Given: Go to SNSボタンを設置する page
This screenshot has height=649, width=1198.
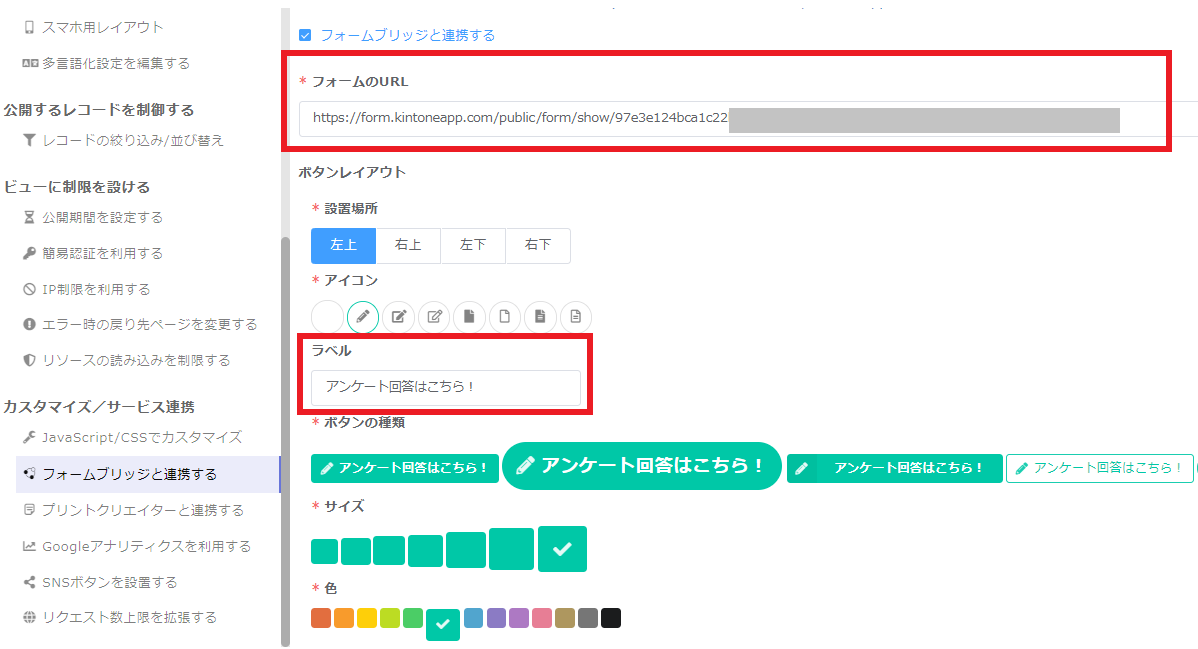Looking at the screenshot, I should pyautogui.click(x=109, y=582).
